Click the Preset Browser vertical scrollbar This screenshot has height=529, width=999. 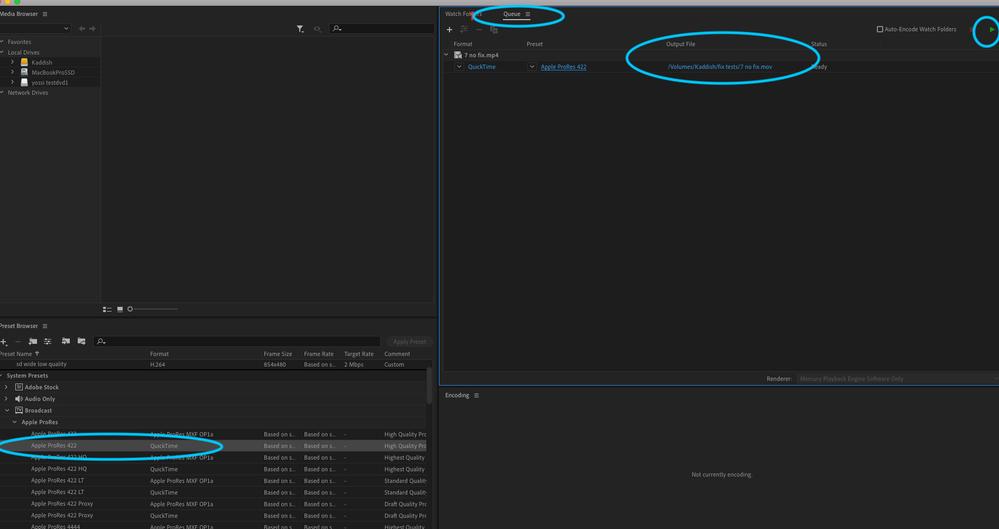429,386
